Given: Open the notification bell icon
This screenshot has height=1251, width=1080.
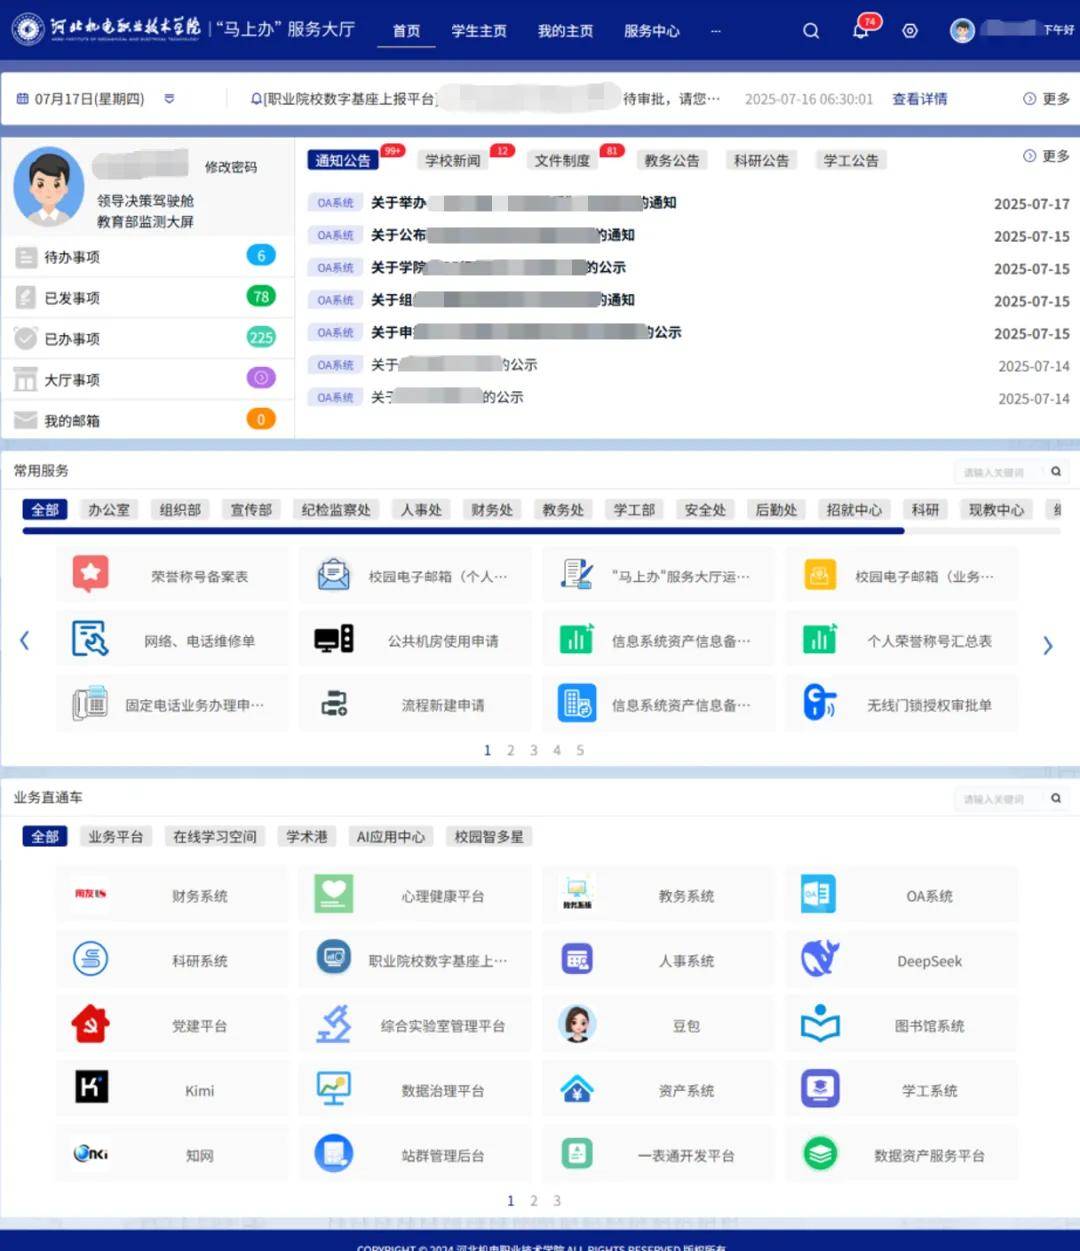Looking at the screenshot, I should [x=861, y=30].
